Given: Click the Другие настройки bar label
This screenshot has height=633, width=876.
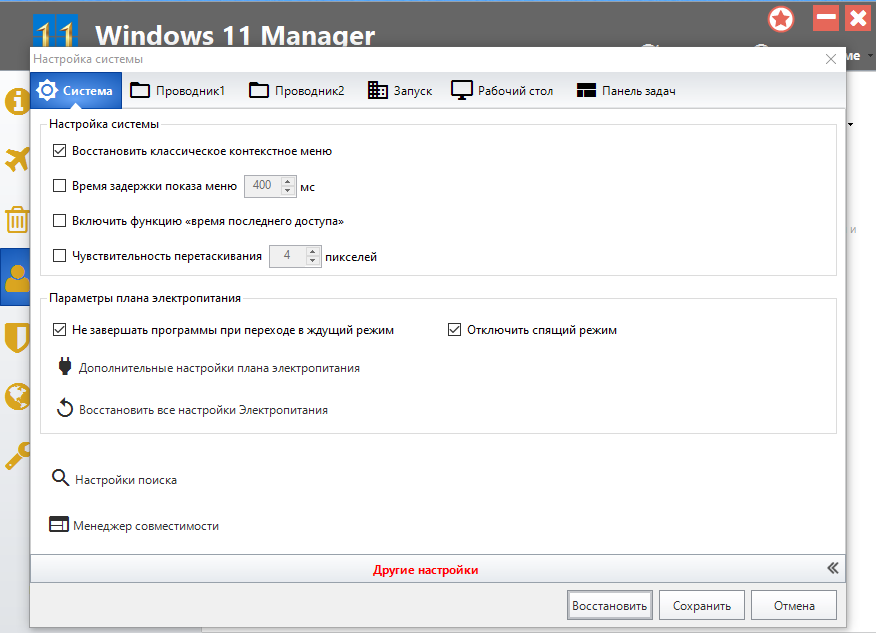Looking at the screenshot, I should coord(426,570).
